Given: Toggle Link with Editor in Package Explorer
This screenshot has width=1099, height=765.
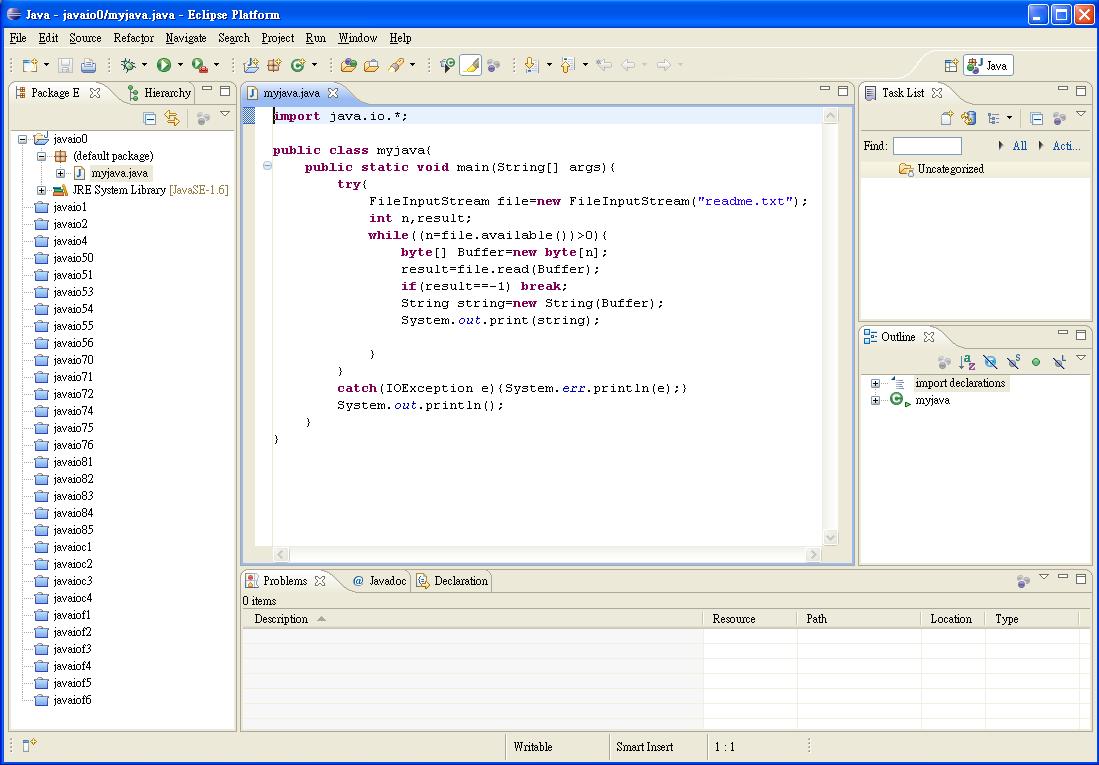Looking at the screenshot, I should (x=172, y=119).
